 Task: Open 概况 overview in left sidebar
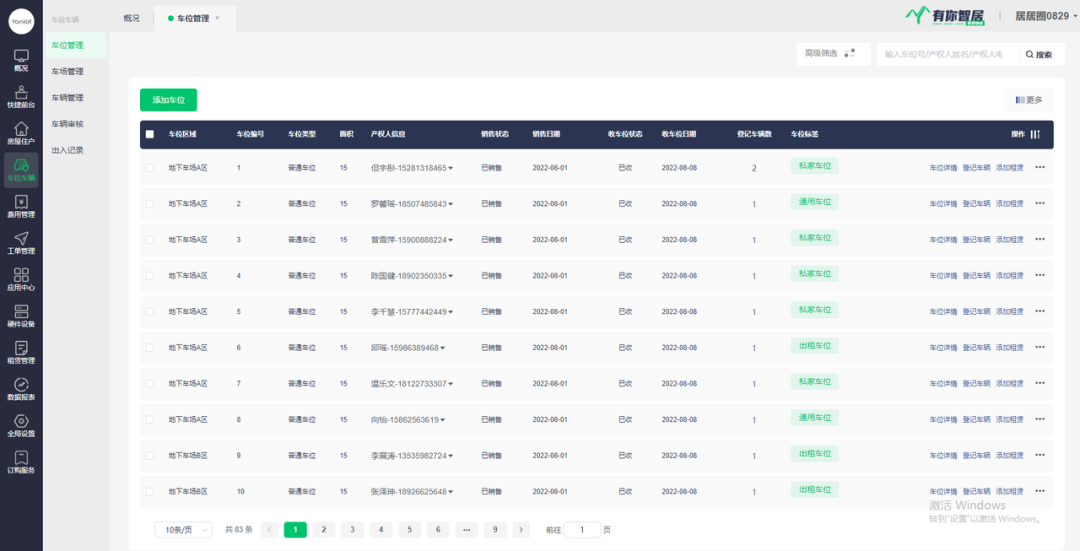[21, 60]
